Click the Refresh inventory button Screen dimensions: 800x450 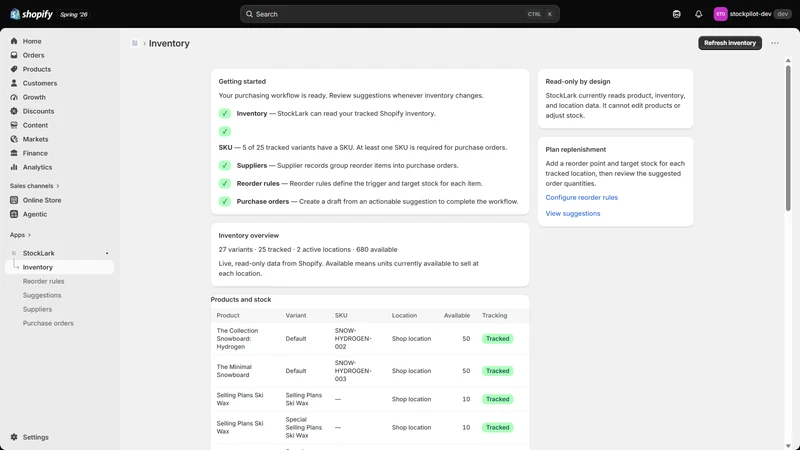[x=730, y=43]
